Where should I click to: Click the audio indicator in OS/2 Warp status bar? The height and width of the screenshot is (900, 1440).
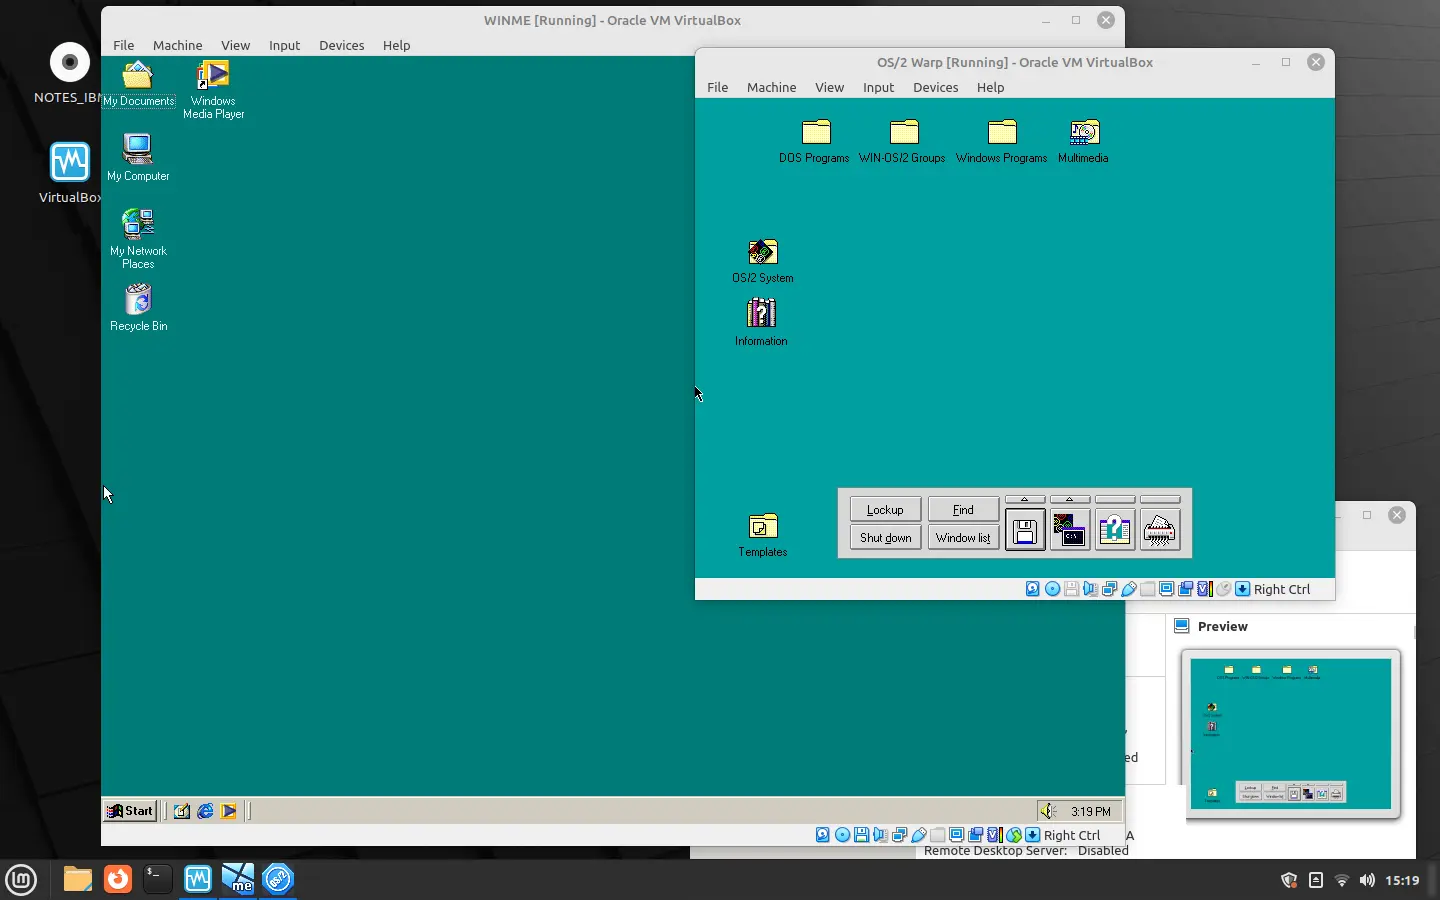[1090, 589]
